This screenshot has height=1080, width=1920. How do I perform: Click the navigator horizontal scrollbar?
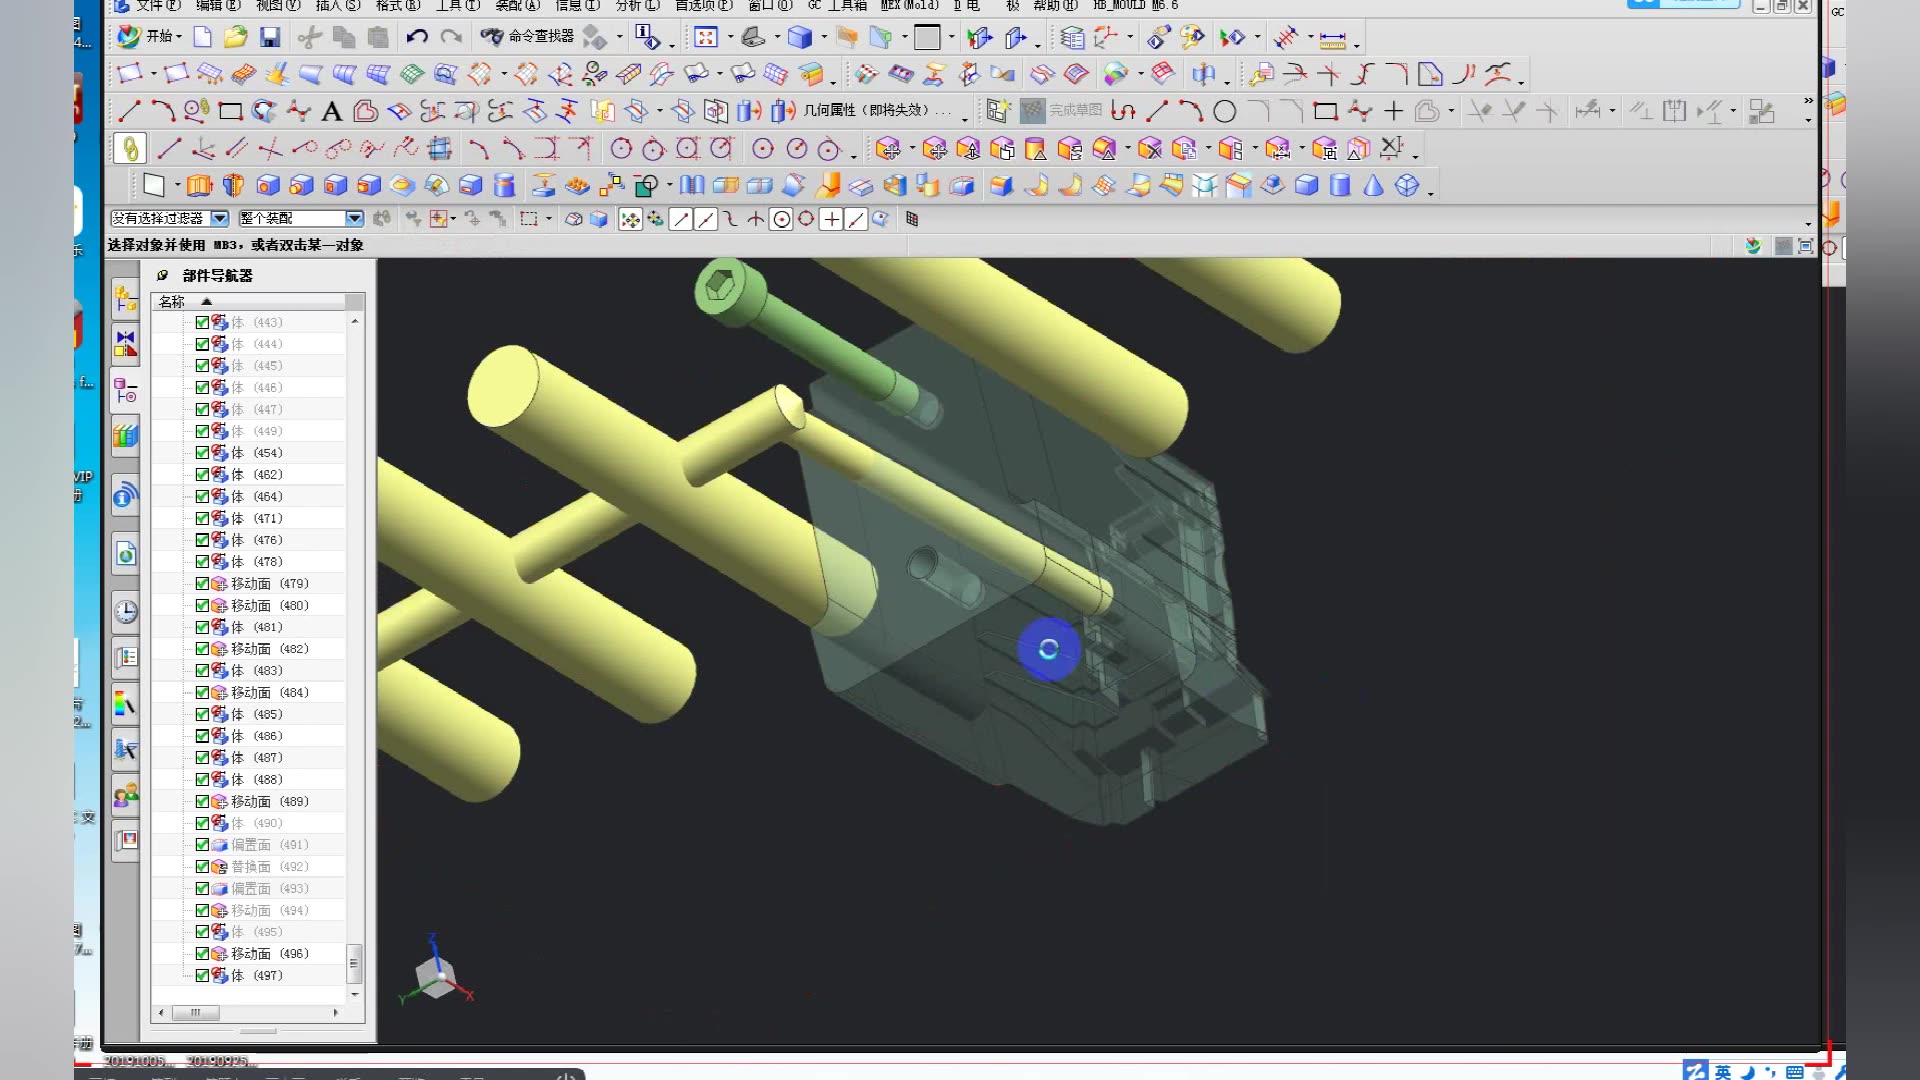tap(196, 1013)
